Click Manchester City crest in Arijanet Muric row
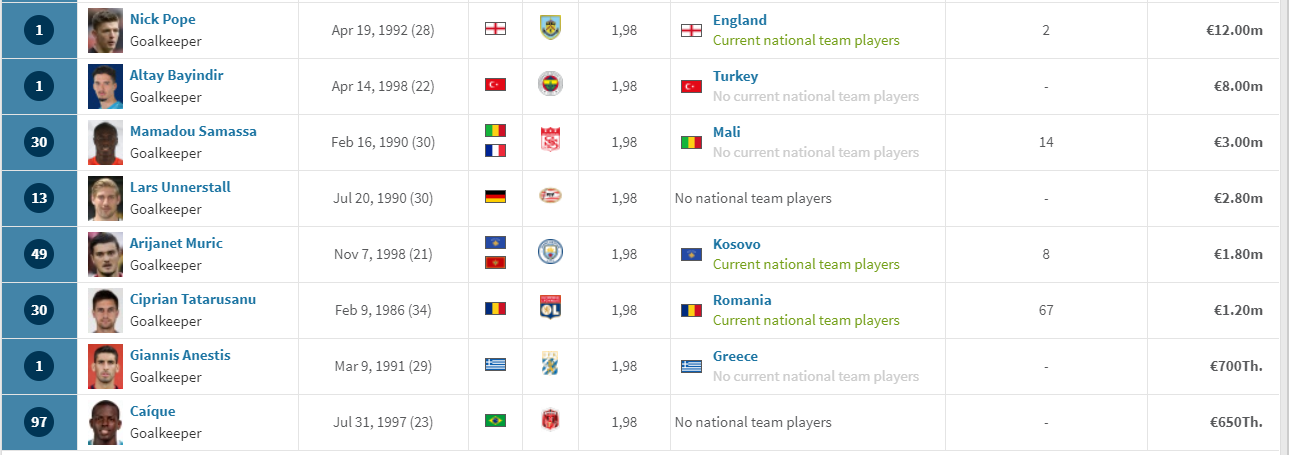Image resolution: width=1289 pixels, height=455 pixels. [550, 253]
